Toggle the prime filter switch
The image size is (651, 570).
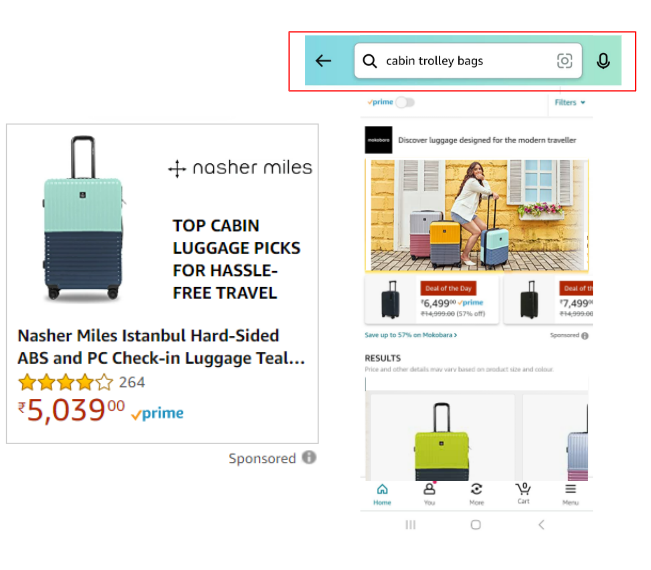click(x=405, y=102)
